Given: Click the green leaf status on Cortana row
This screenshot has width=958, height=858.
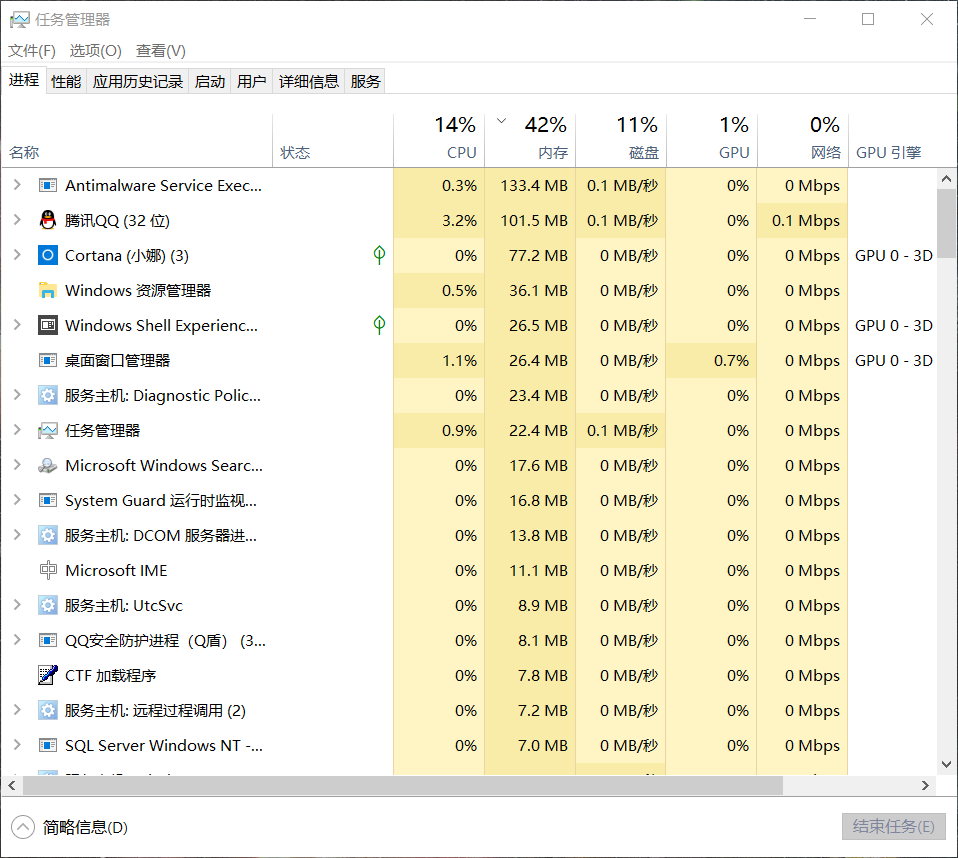Looking at the screenshot, I should (x=379, y=255).
